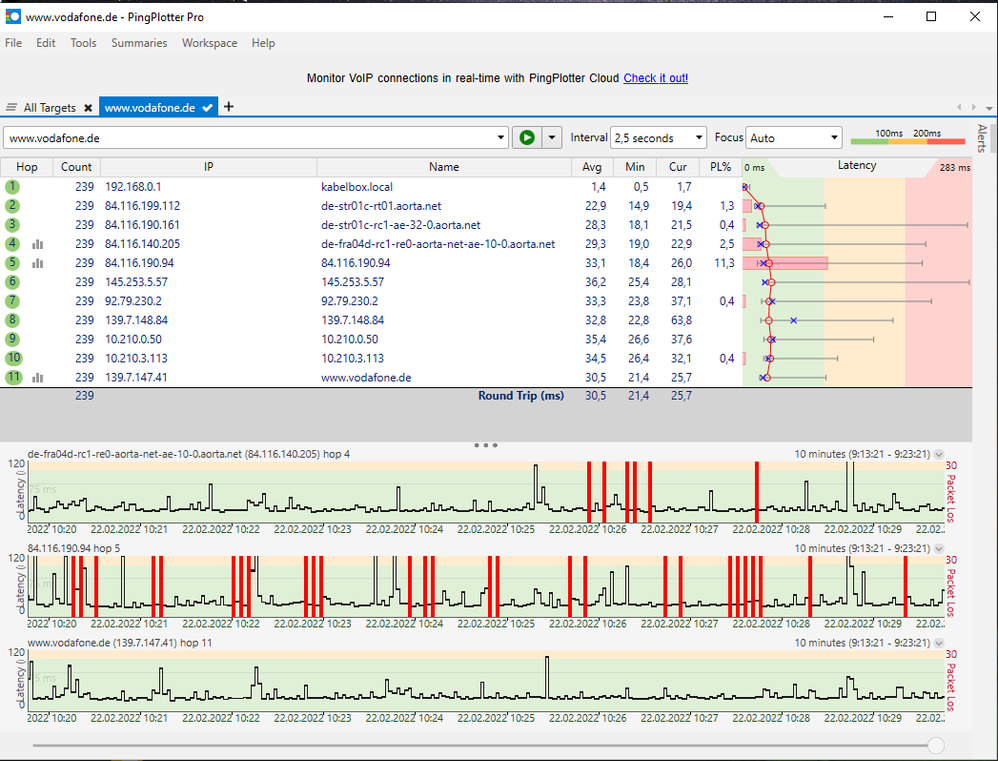This screenshot has width=998, height=761.
Task: Click hop 3 green circle
Action: click(12, 225)
